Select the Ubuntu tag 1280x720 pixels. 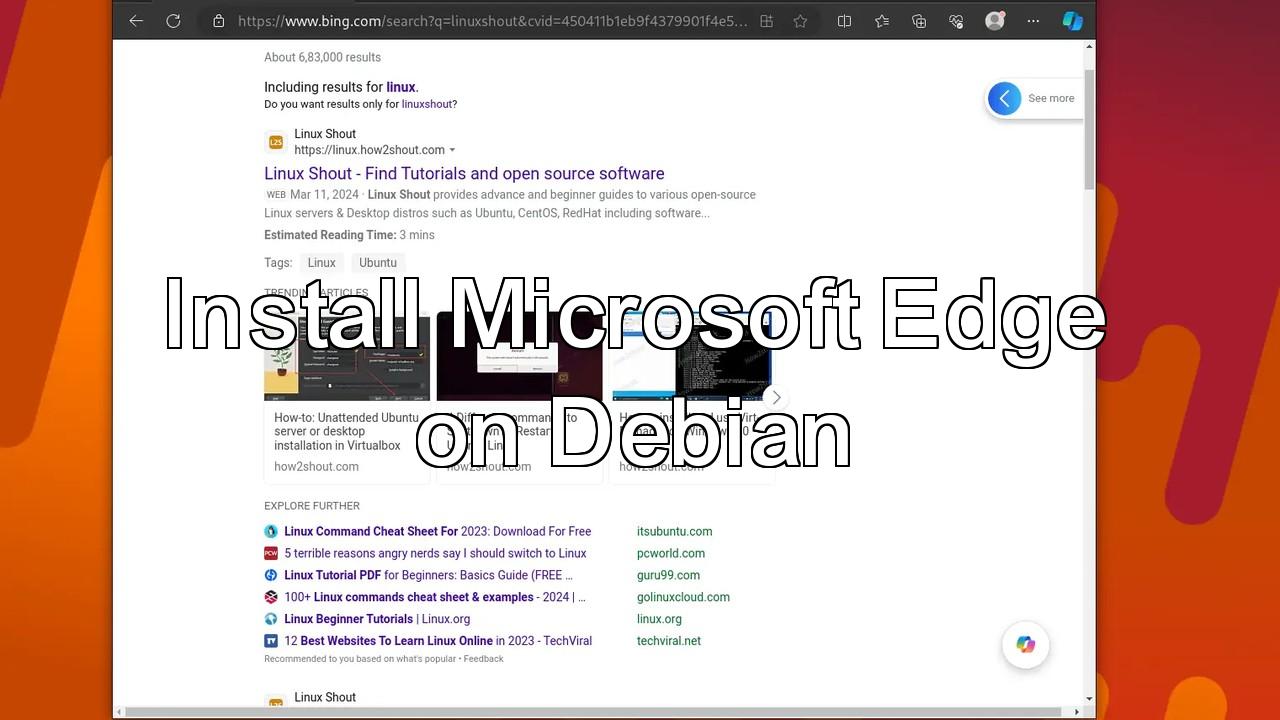(377, 263)
